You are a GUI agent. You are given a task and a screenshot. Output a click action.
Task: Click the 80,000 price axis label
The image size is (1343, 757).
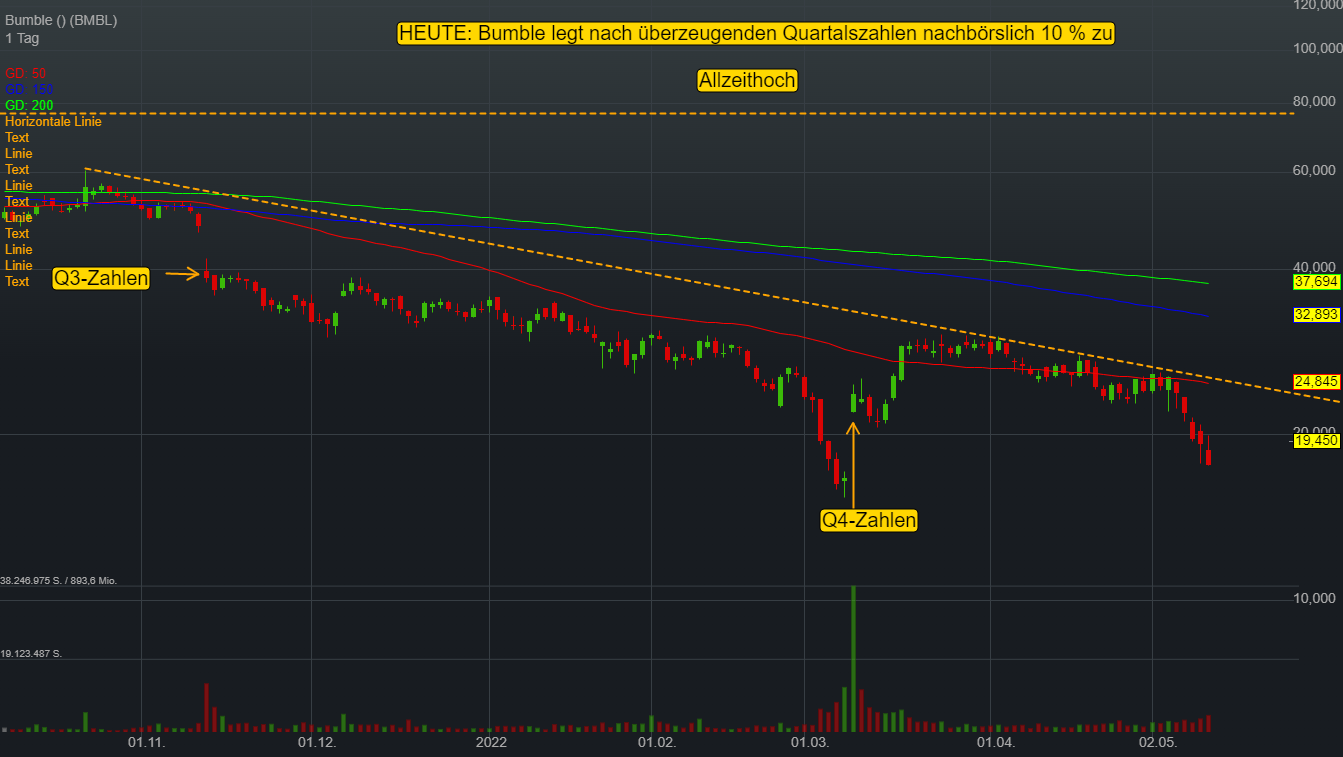click(x=1314, y=101)
